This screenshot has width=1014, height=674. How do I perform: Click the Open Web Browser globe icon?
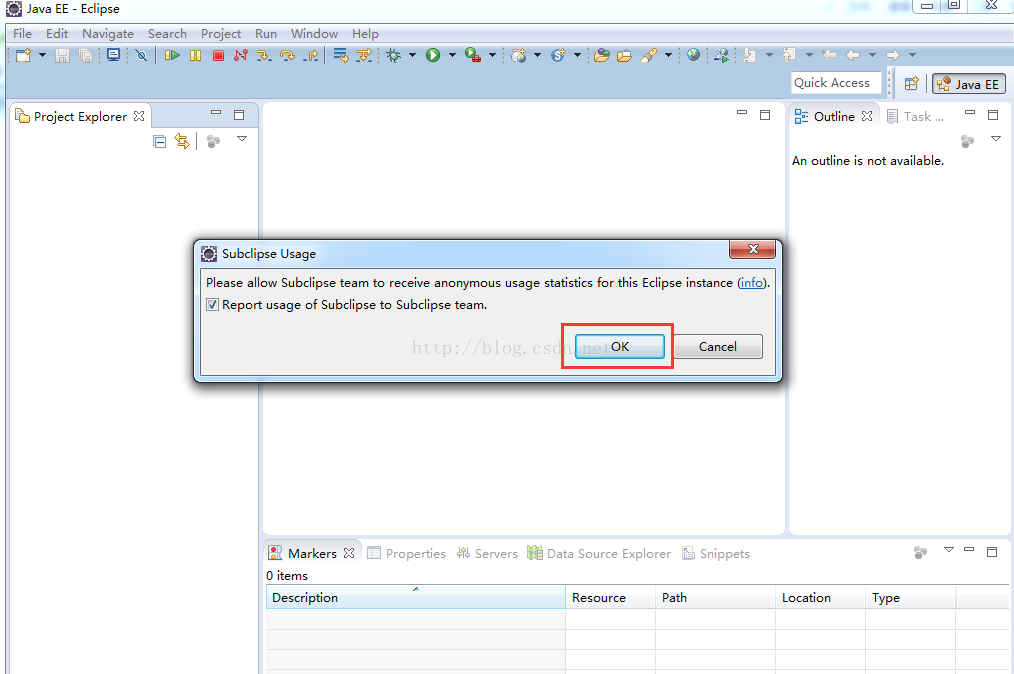click(693, 55)
